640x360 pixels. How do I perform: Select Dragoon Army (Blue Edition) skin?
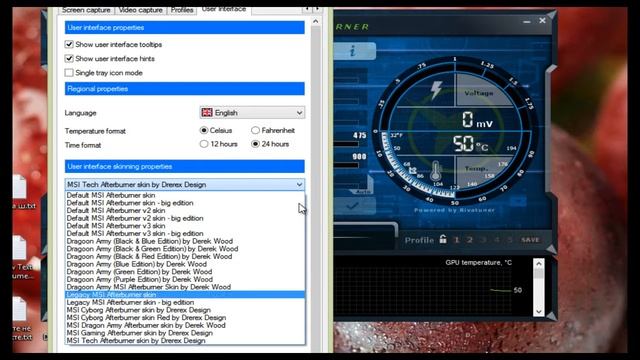185,264
